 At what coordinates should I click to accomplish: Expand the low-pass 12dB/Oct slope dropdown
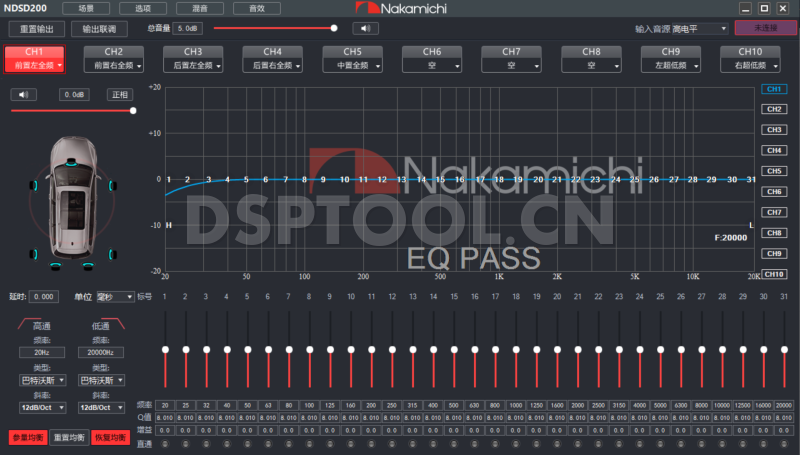101,407
